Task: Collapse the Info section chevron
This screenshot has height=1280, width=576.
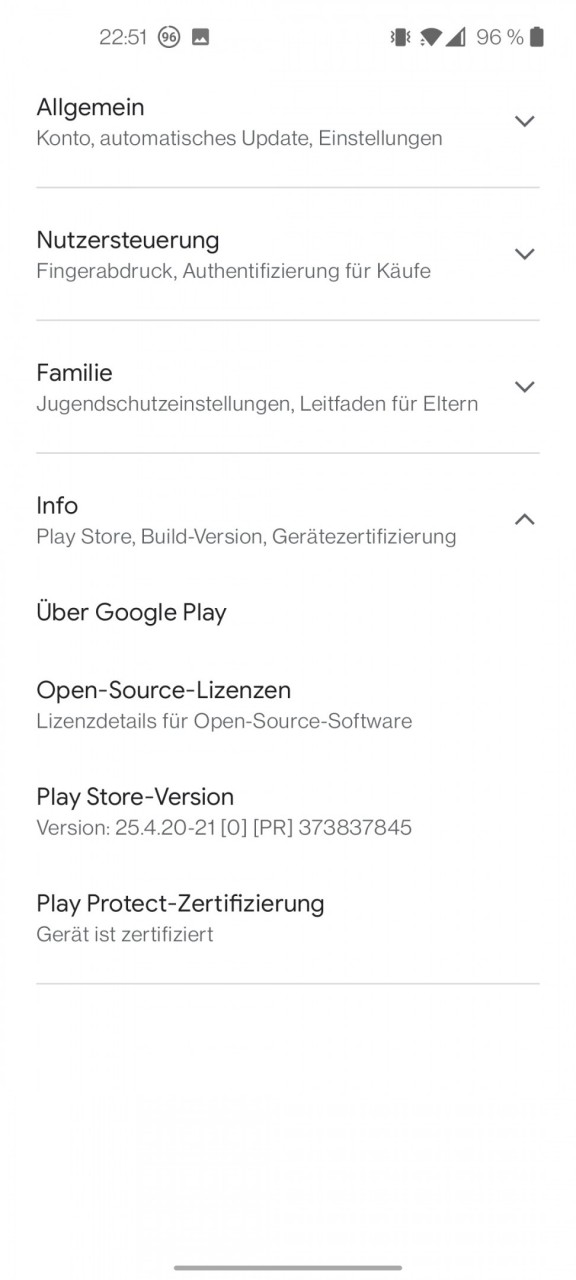Action: tap(524, 519)
